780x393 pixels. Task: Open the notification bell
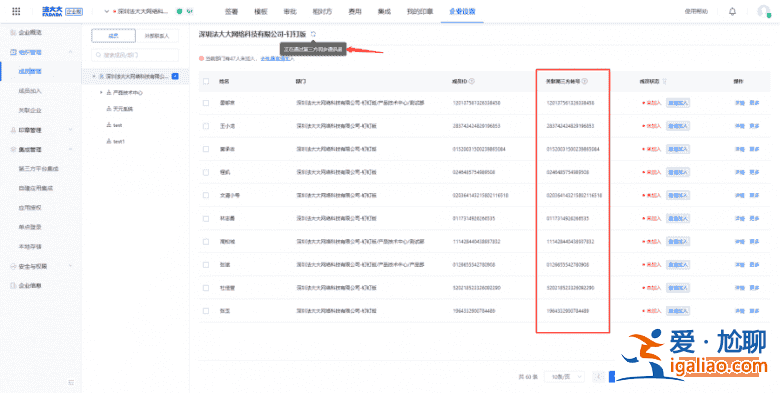[x=732, y=11]
